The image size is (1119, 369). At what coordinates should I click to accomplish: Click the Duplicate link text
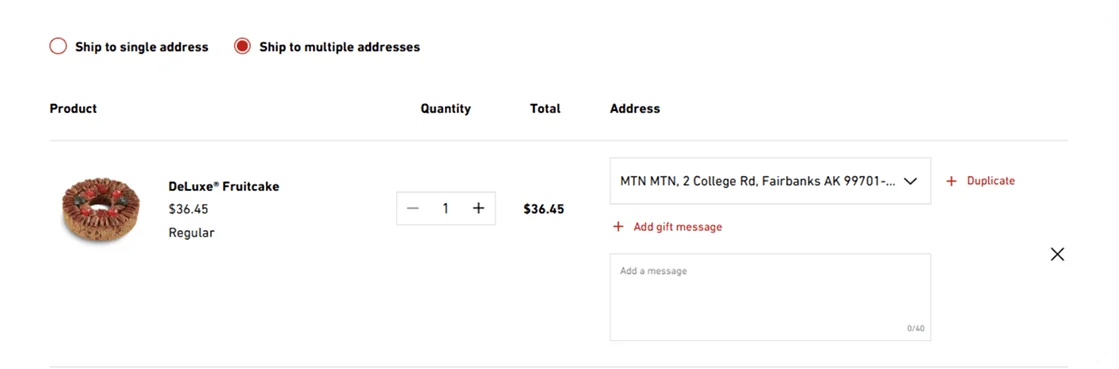coord(991,181)
